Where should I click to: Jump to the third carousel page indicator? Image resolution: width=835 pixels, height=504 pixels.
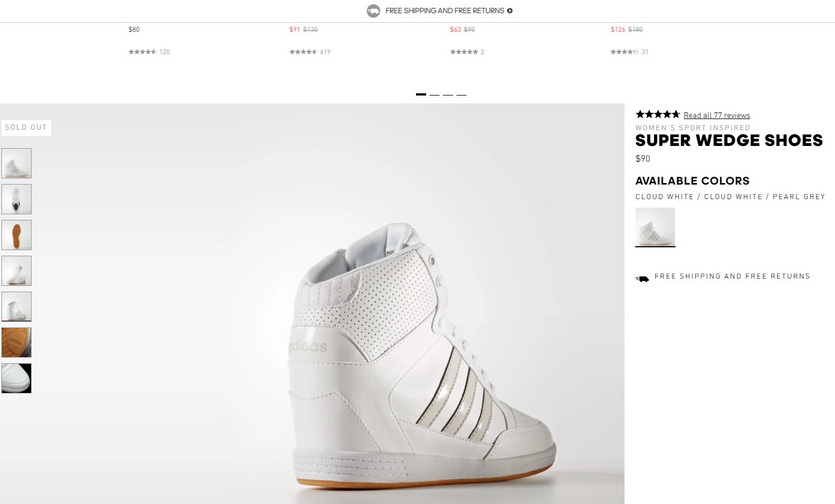pos(448,94)
